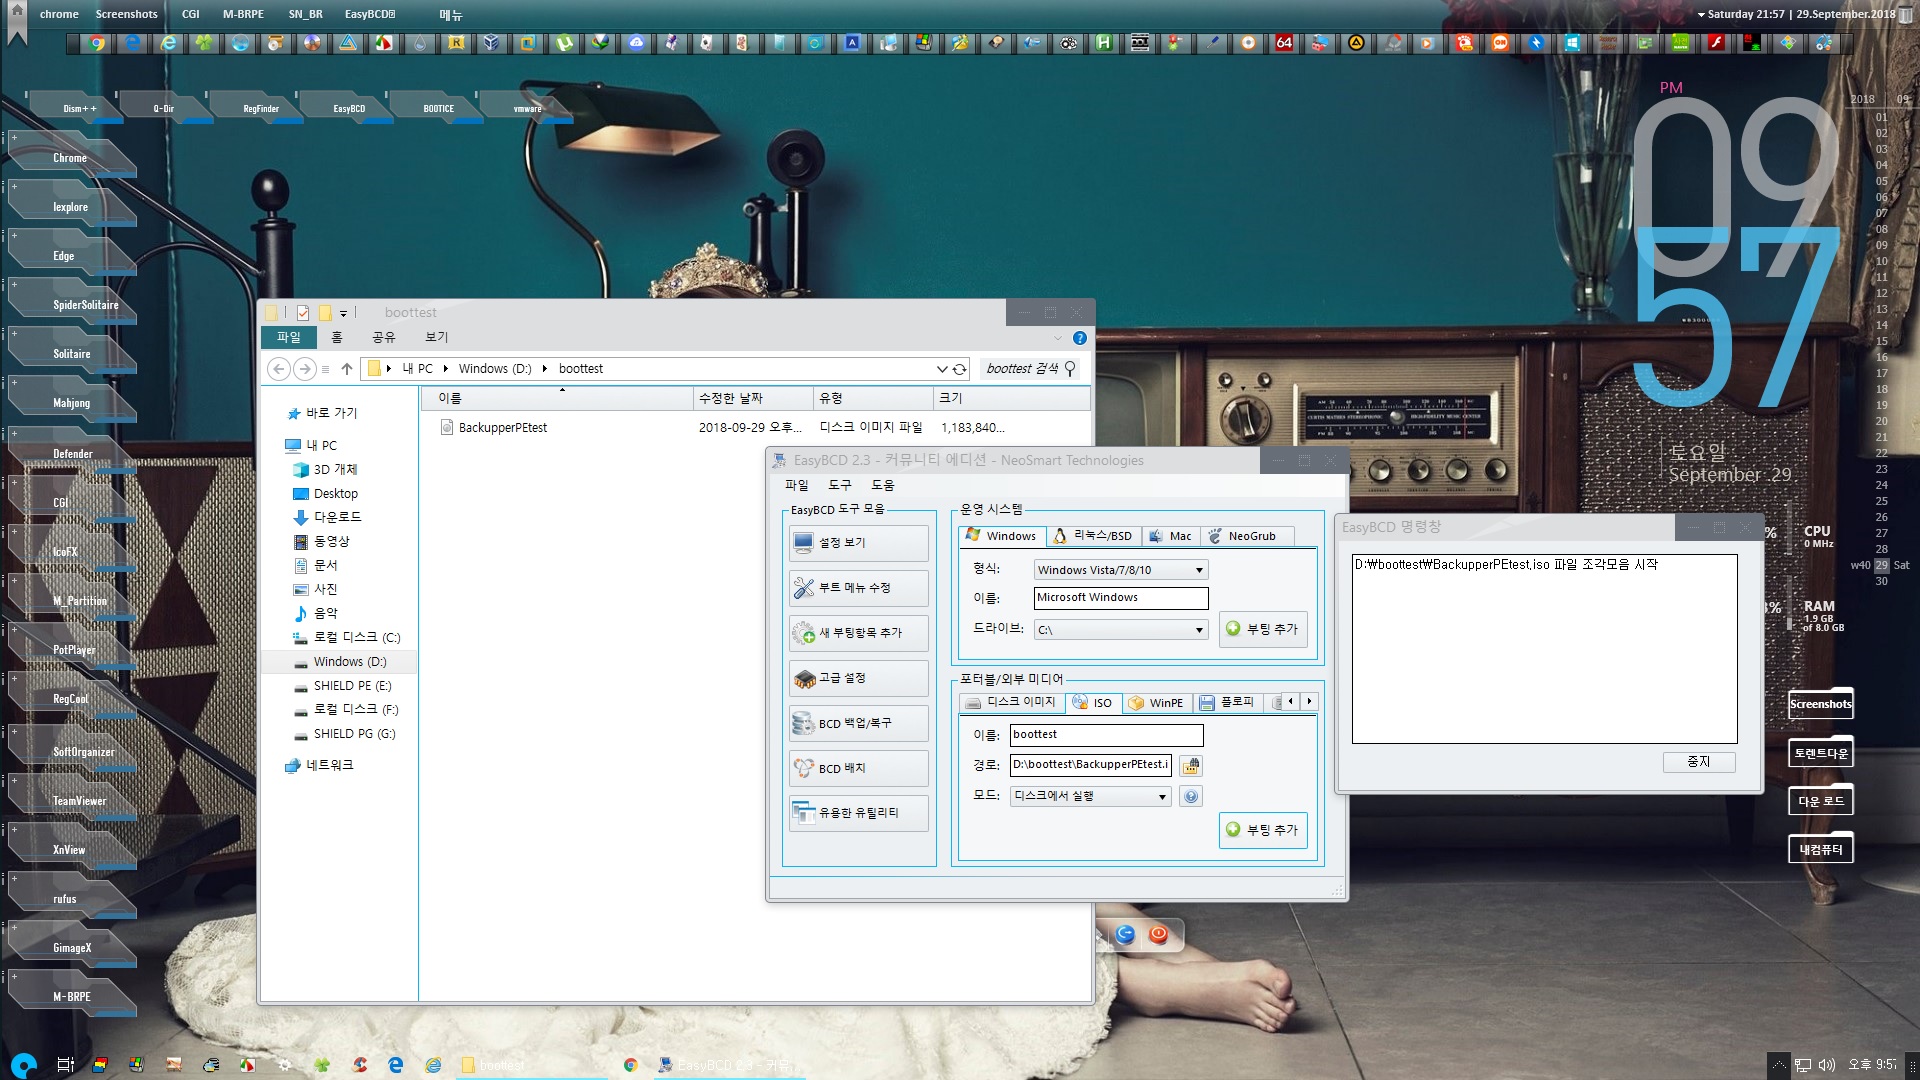Image resolution: width=1920 pixels, height=1080 pixels.
Task: Open BCD 배치 tool
Action: click(x=858, y=768)
